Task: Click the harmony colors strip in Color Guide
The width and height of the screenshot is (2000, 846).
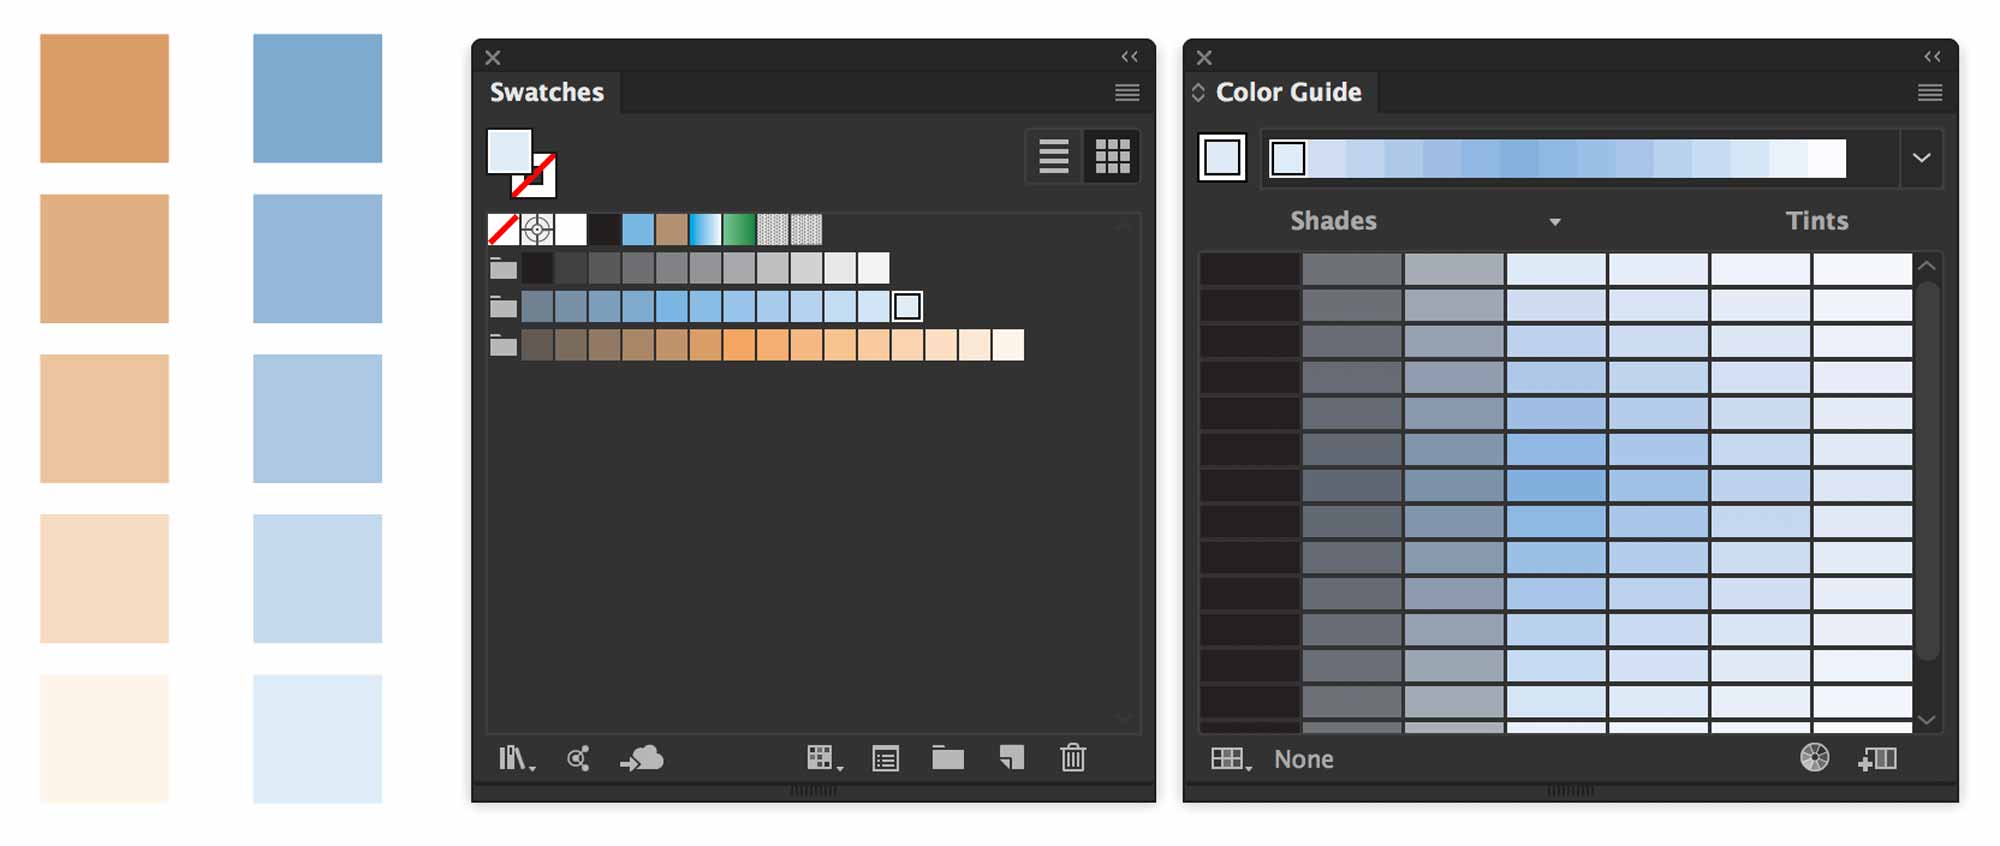Action: (1557, 158)
